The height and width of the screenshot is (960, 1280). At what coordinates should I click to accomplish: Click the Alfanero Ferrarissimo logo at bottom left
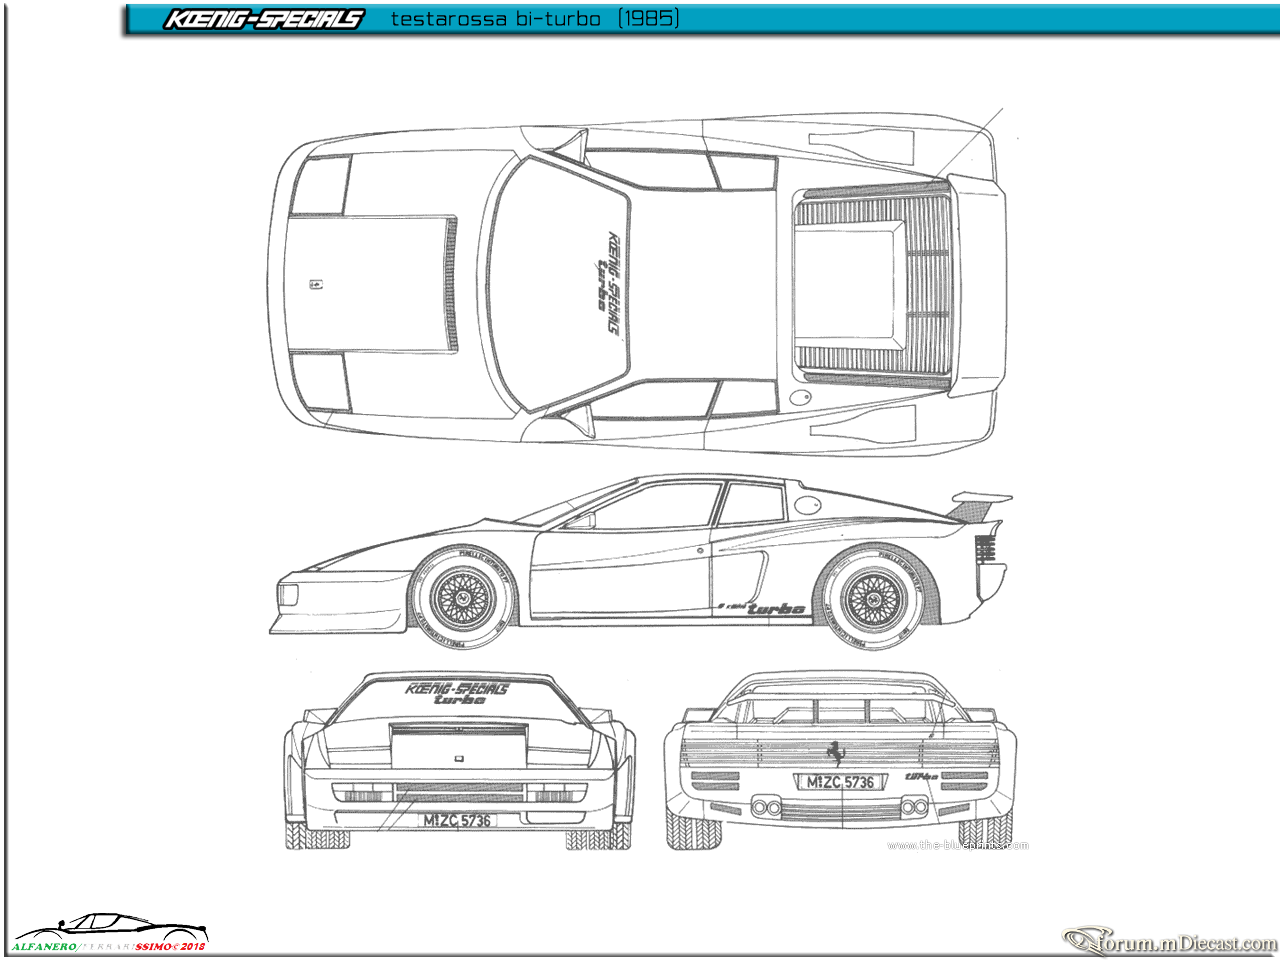(109, 932)
